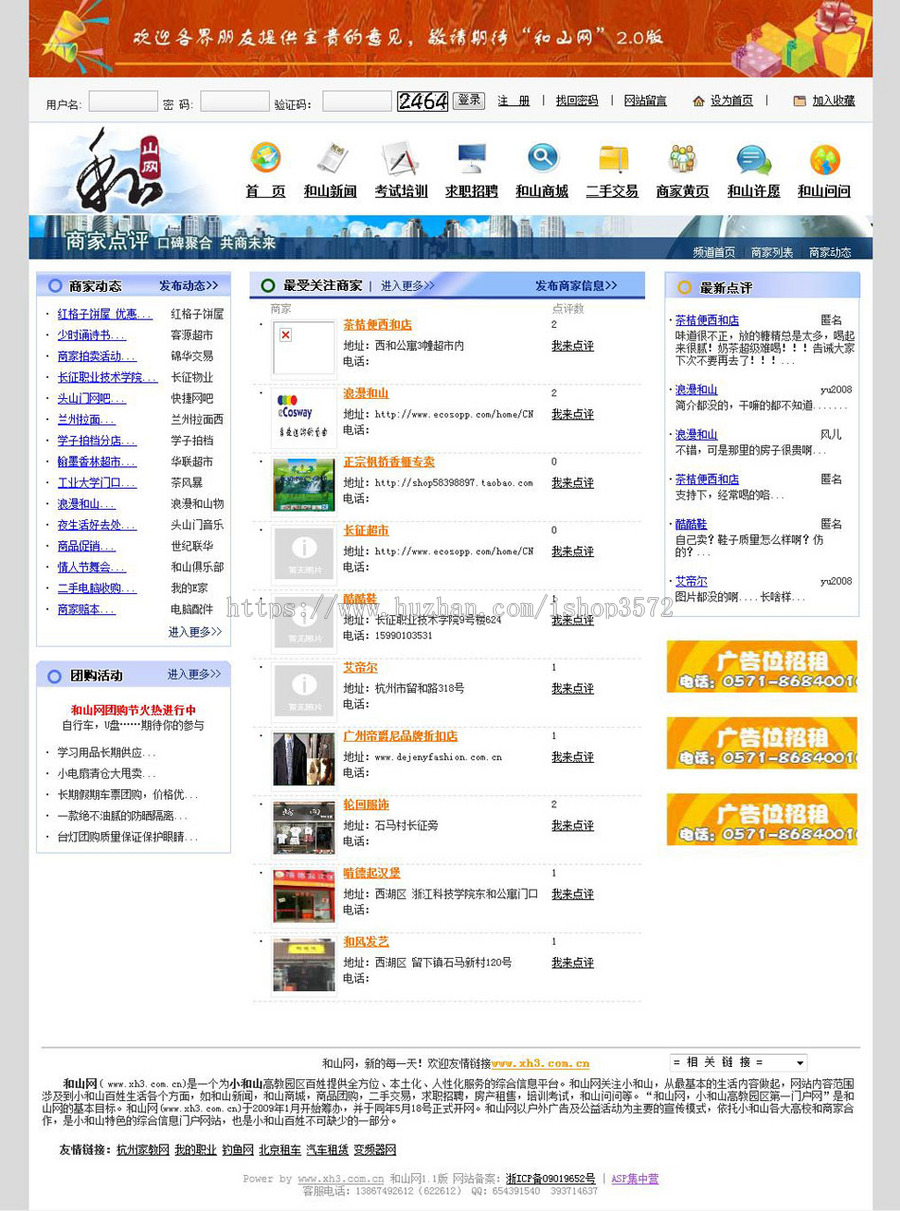Open 情人节舞会 news item

click(92, 567)
